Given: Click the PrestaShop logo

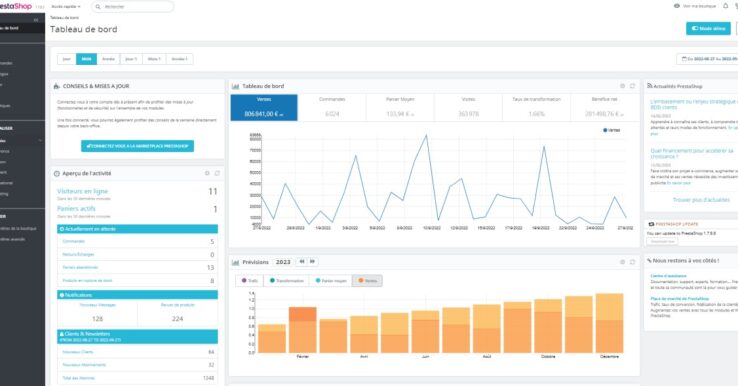Looking at the screenshot, I should (16, 6).
